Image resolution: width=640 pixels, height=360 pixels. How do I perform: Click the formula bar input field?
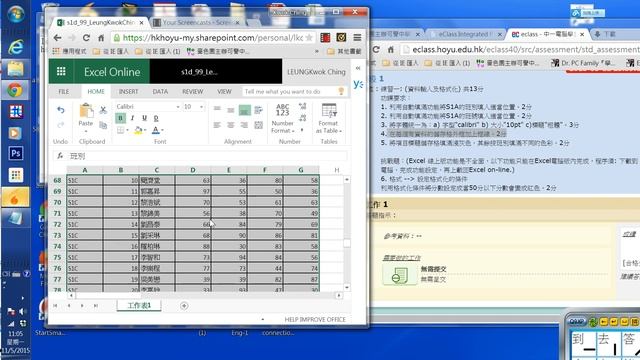point(208,156)
